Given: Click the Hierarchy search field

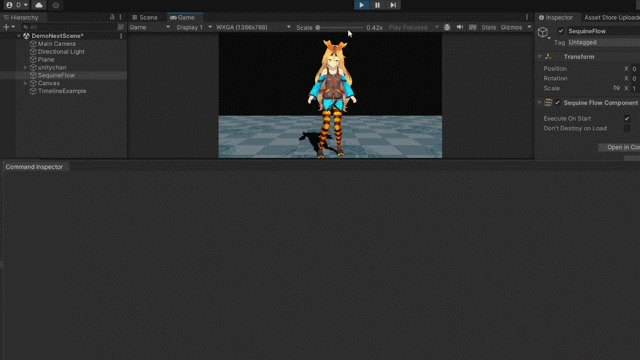Looking at the screenshot, I should point(69,27).
